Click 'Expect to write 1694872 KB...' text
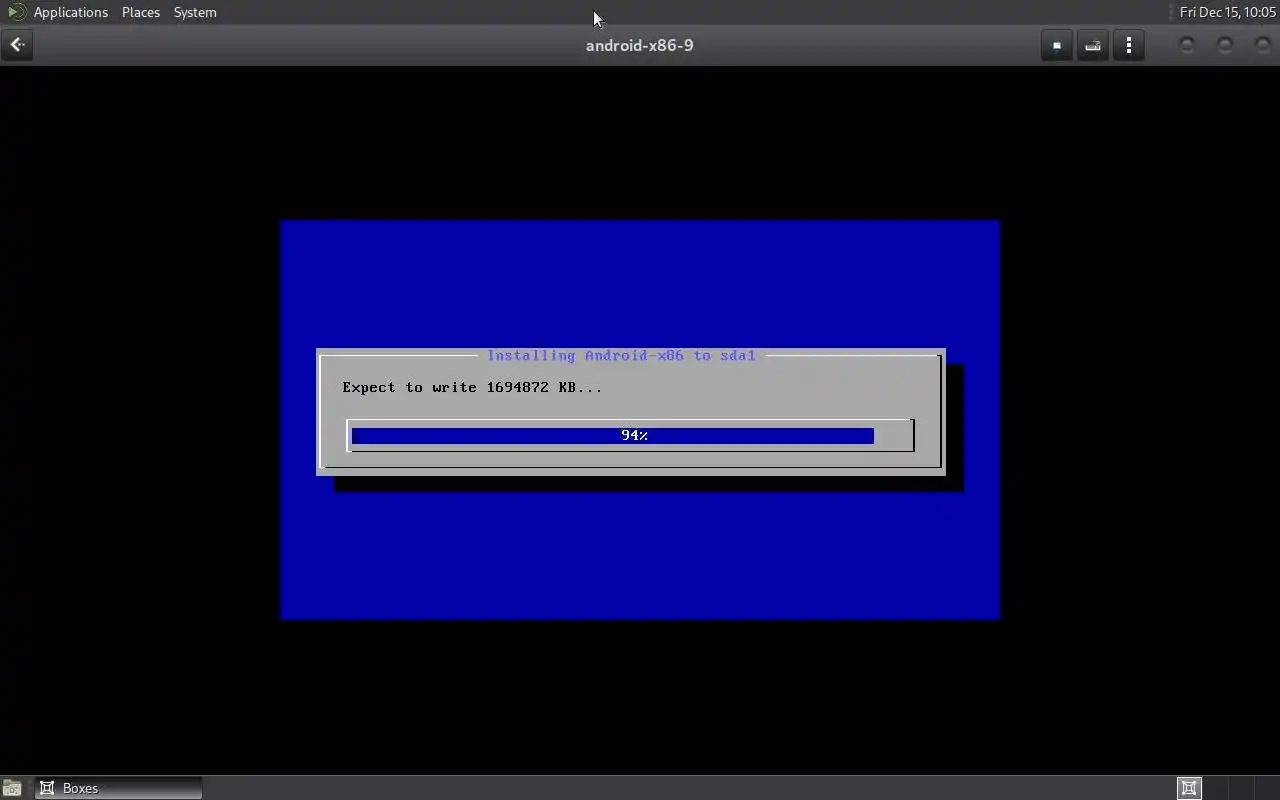 tap(472, 387)
